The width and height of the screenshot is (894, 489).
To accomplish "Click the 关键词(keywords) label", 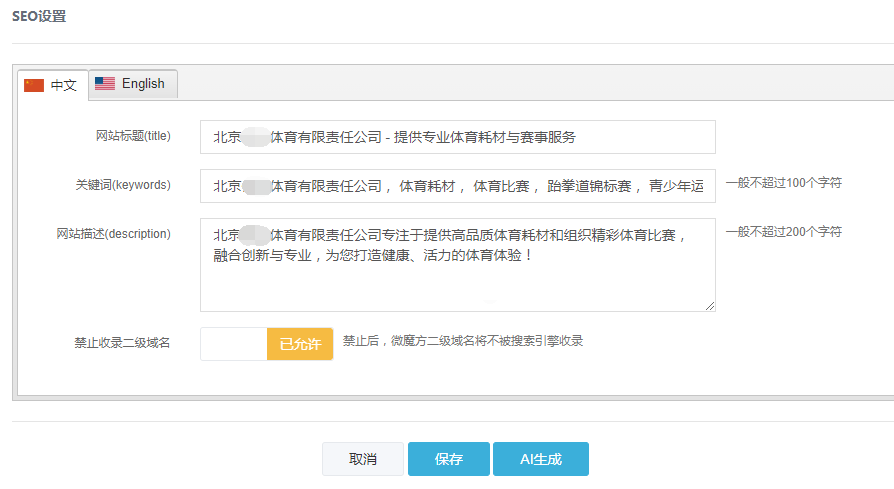I will [x=123, y=185].
